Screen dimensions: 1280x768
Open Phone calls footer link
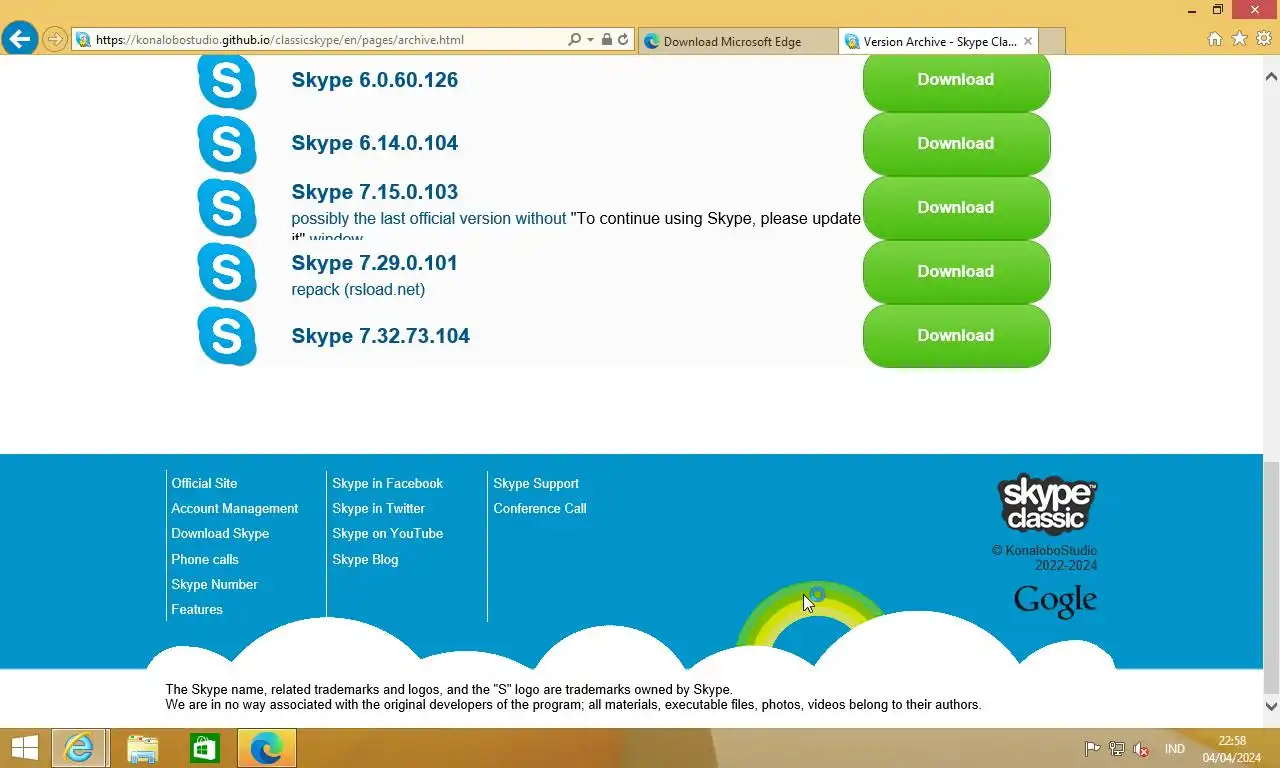pyautogui.click(x=205, y=559)
